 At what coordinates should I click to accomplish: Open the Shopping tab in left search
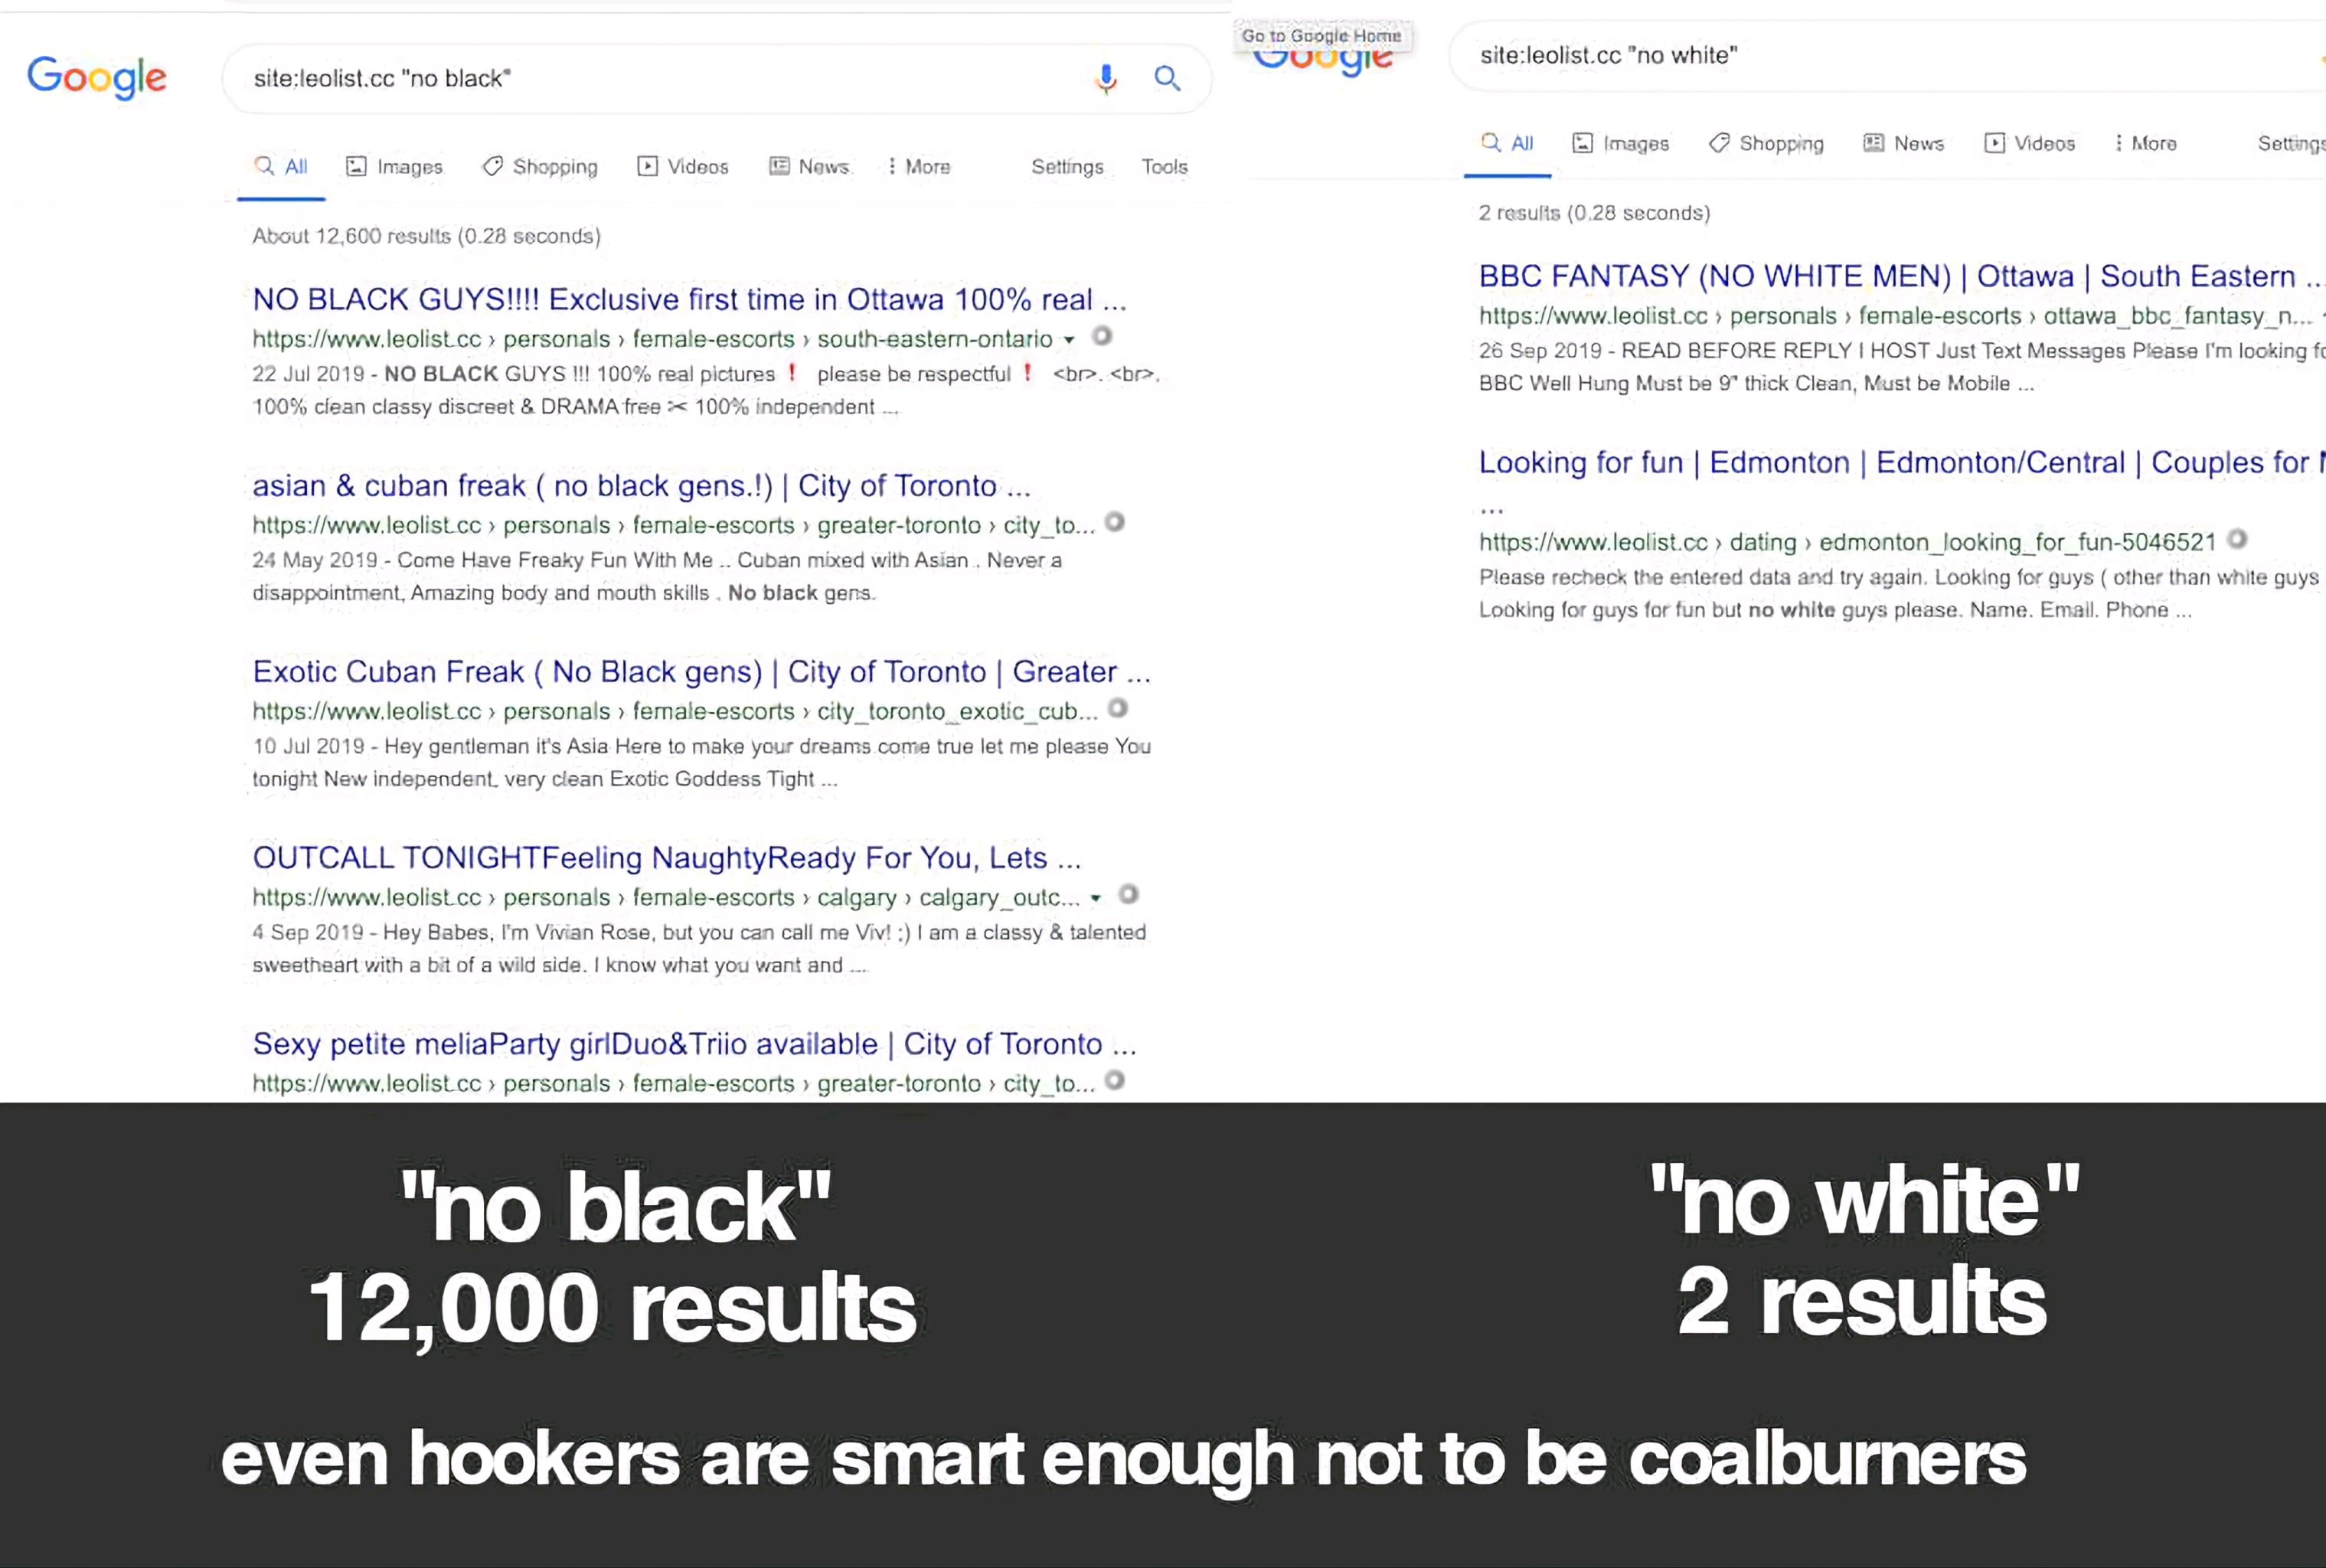coord(540,167)
